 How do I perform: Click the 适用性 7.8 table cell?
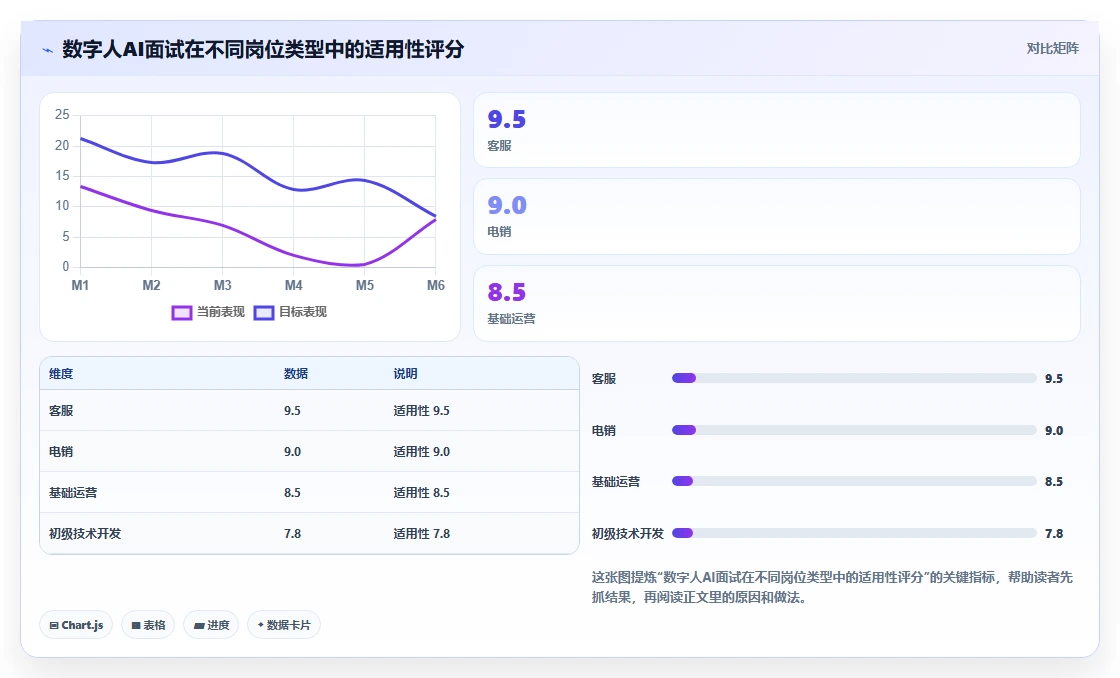pos(421,534)
